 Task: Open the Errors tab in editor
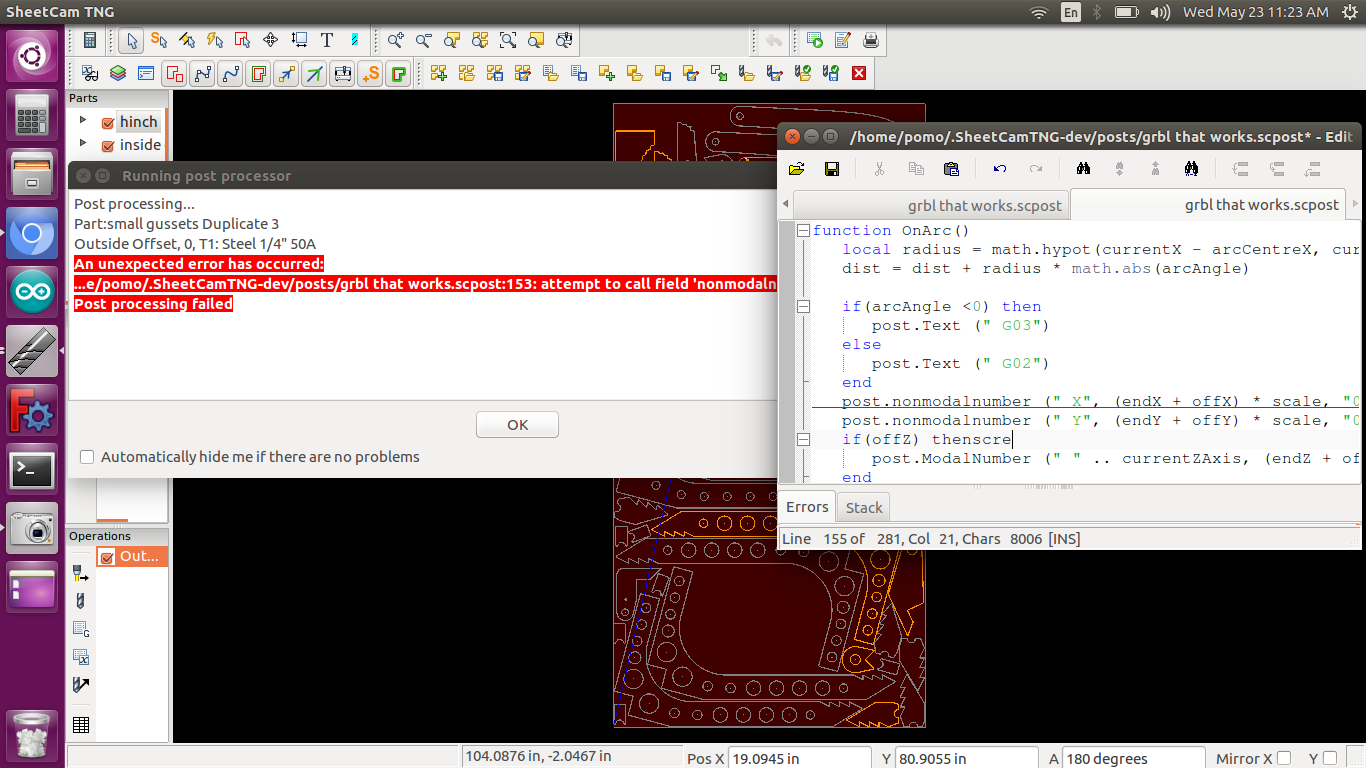point(807,507)
